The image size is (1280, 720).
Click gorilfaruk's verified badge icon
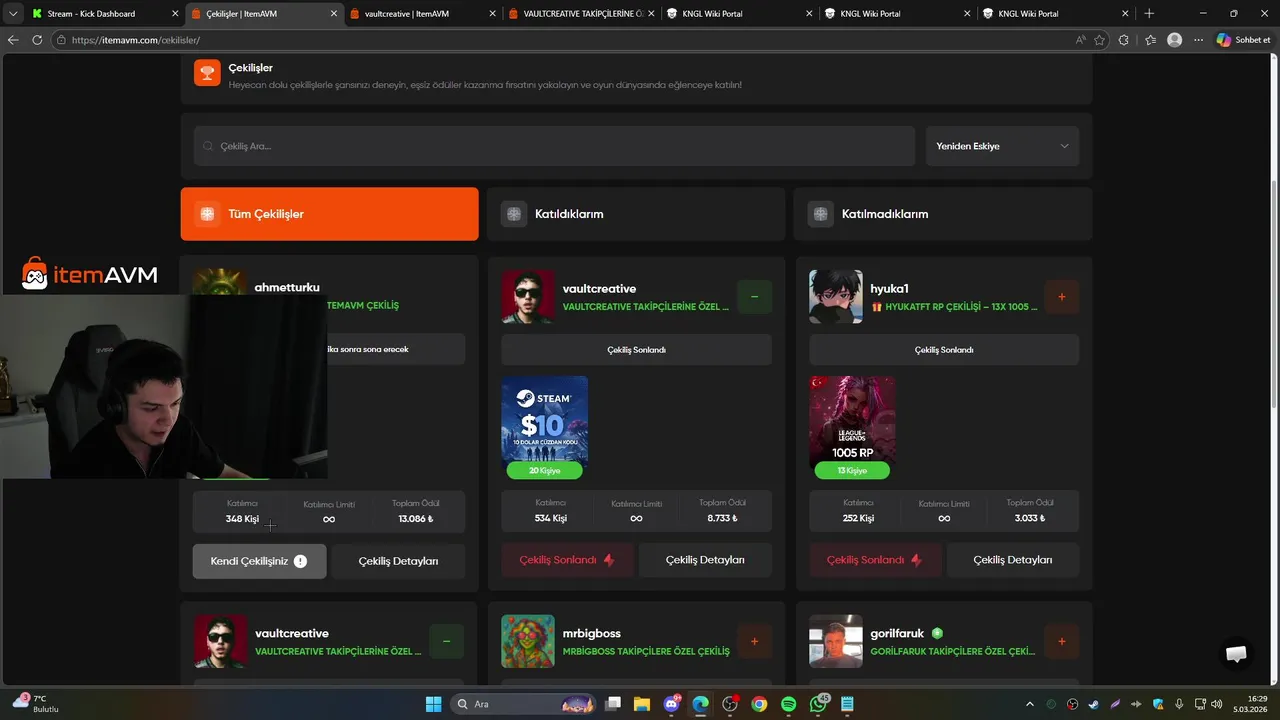click(937, 633)
